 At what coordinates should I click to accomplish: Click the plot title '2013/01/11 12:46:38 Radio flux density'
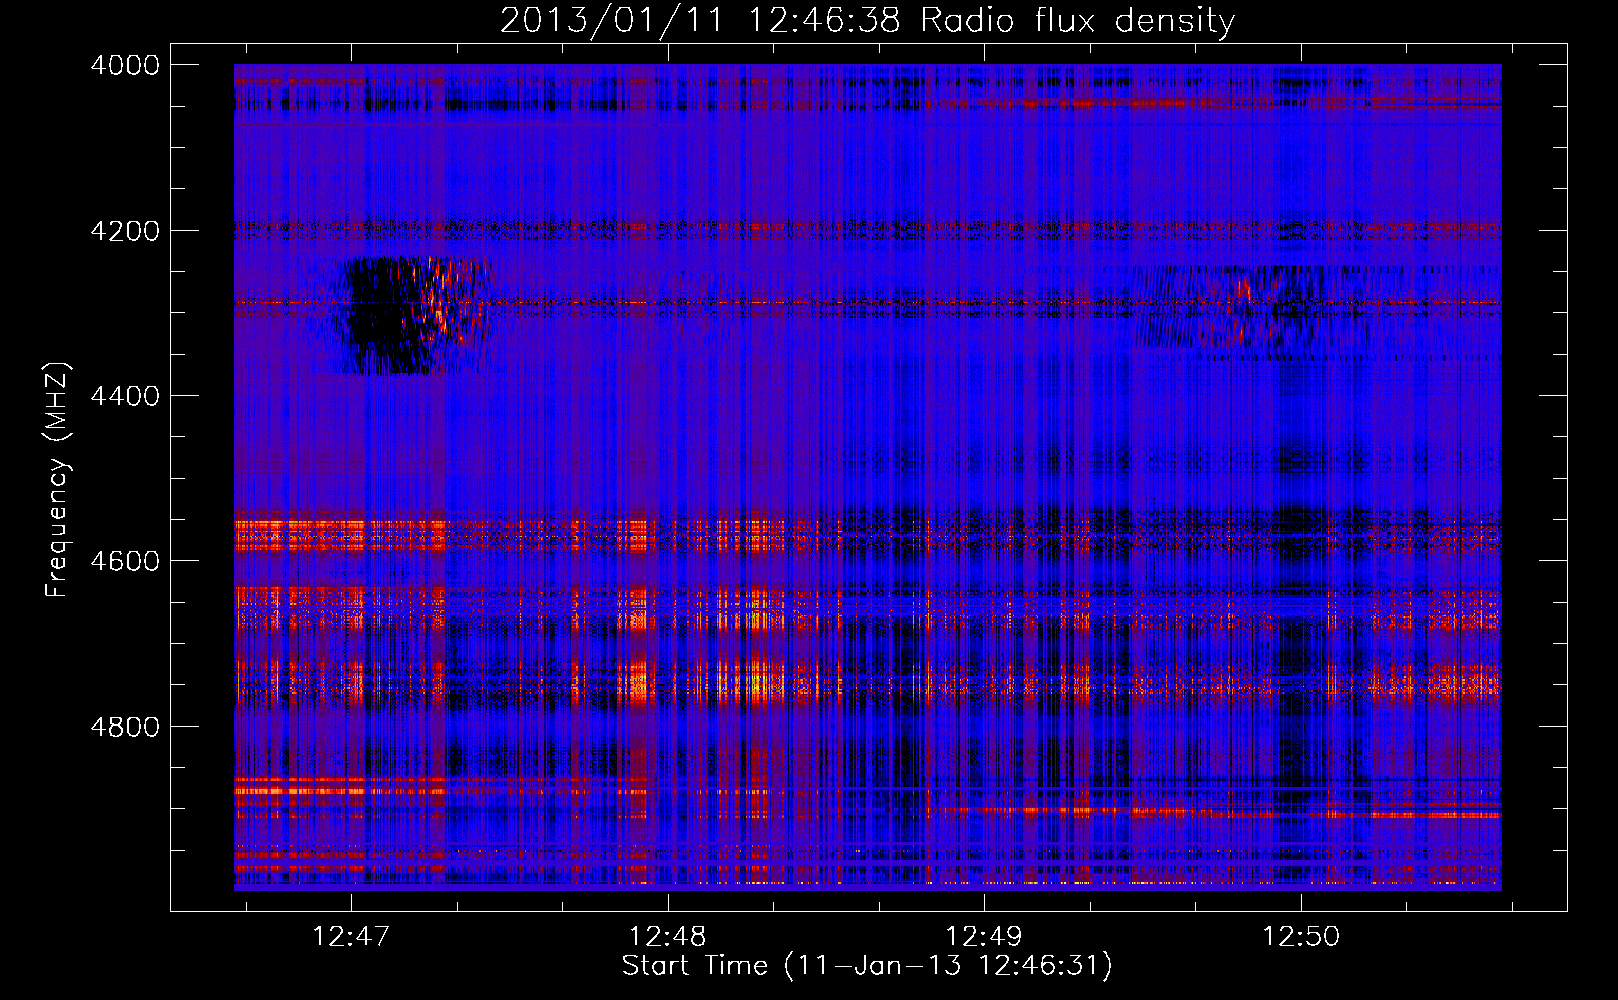coord(867,20)
